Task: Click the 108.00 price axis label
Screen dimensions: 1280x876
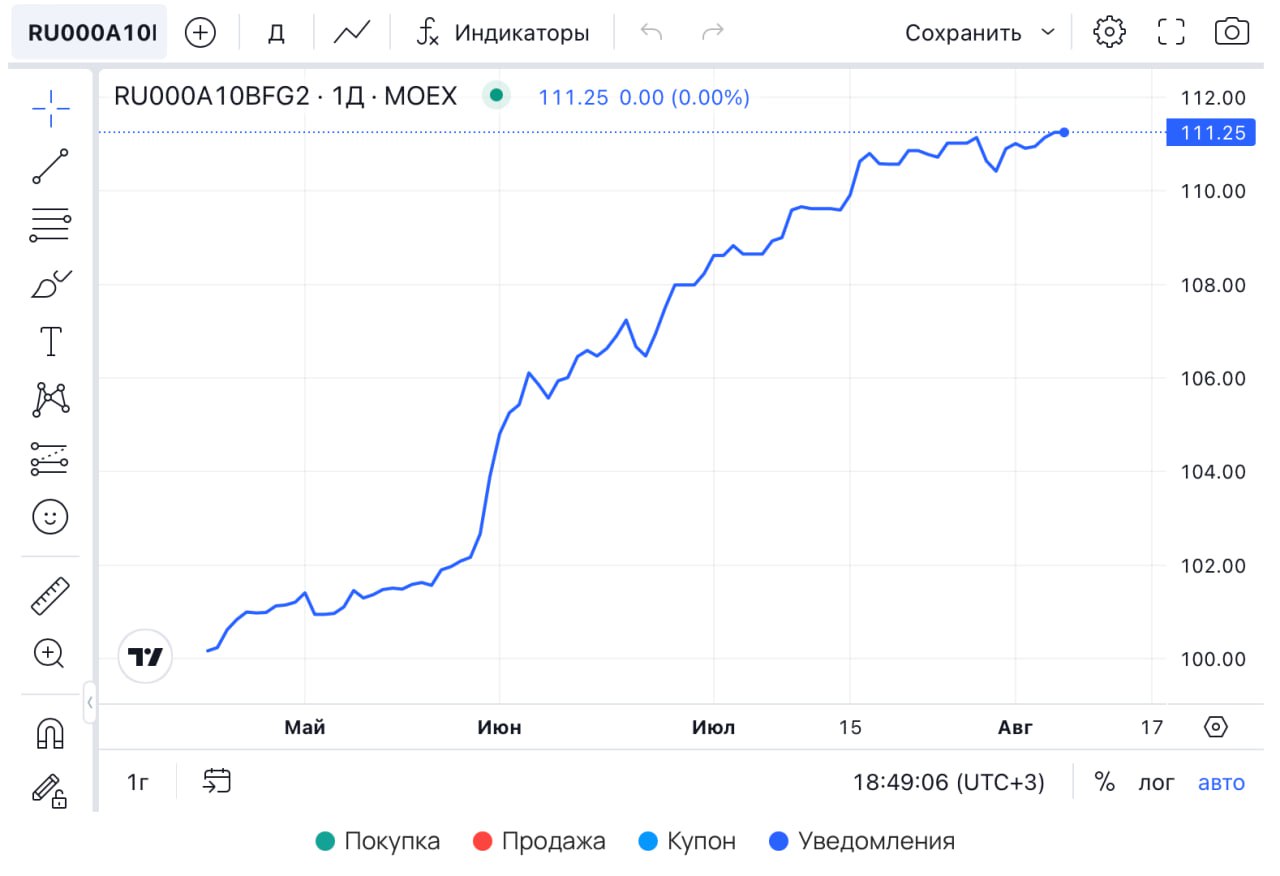Action: coord(1213,285)
